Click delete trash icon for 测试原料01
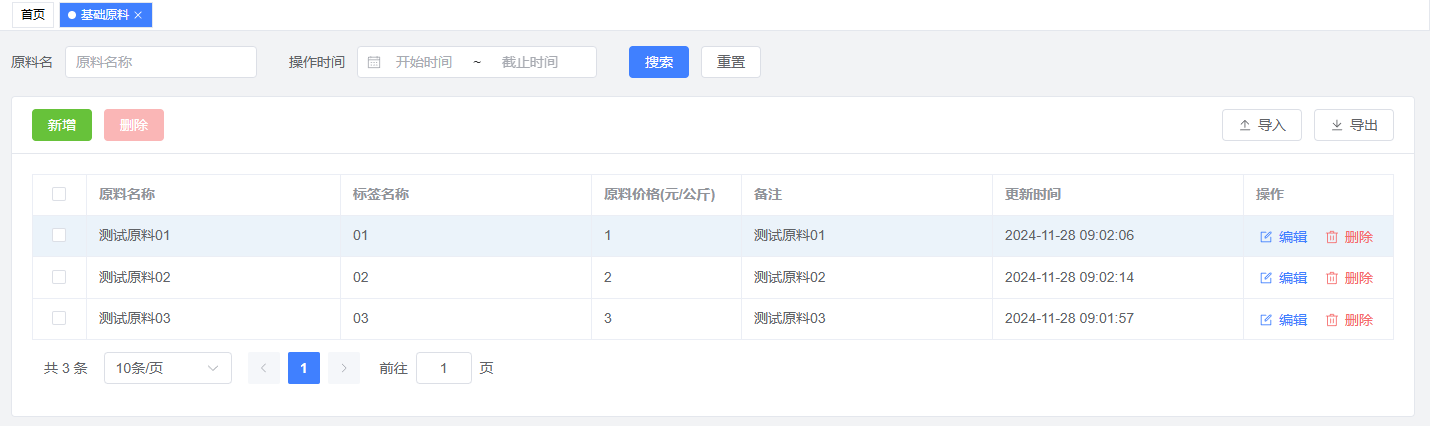Viewport: 1430px width, 426px height. point(1332,237)
